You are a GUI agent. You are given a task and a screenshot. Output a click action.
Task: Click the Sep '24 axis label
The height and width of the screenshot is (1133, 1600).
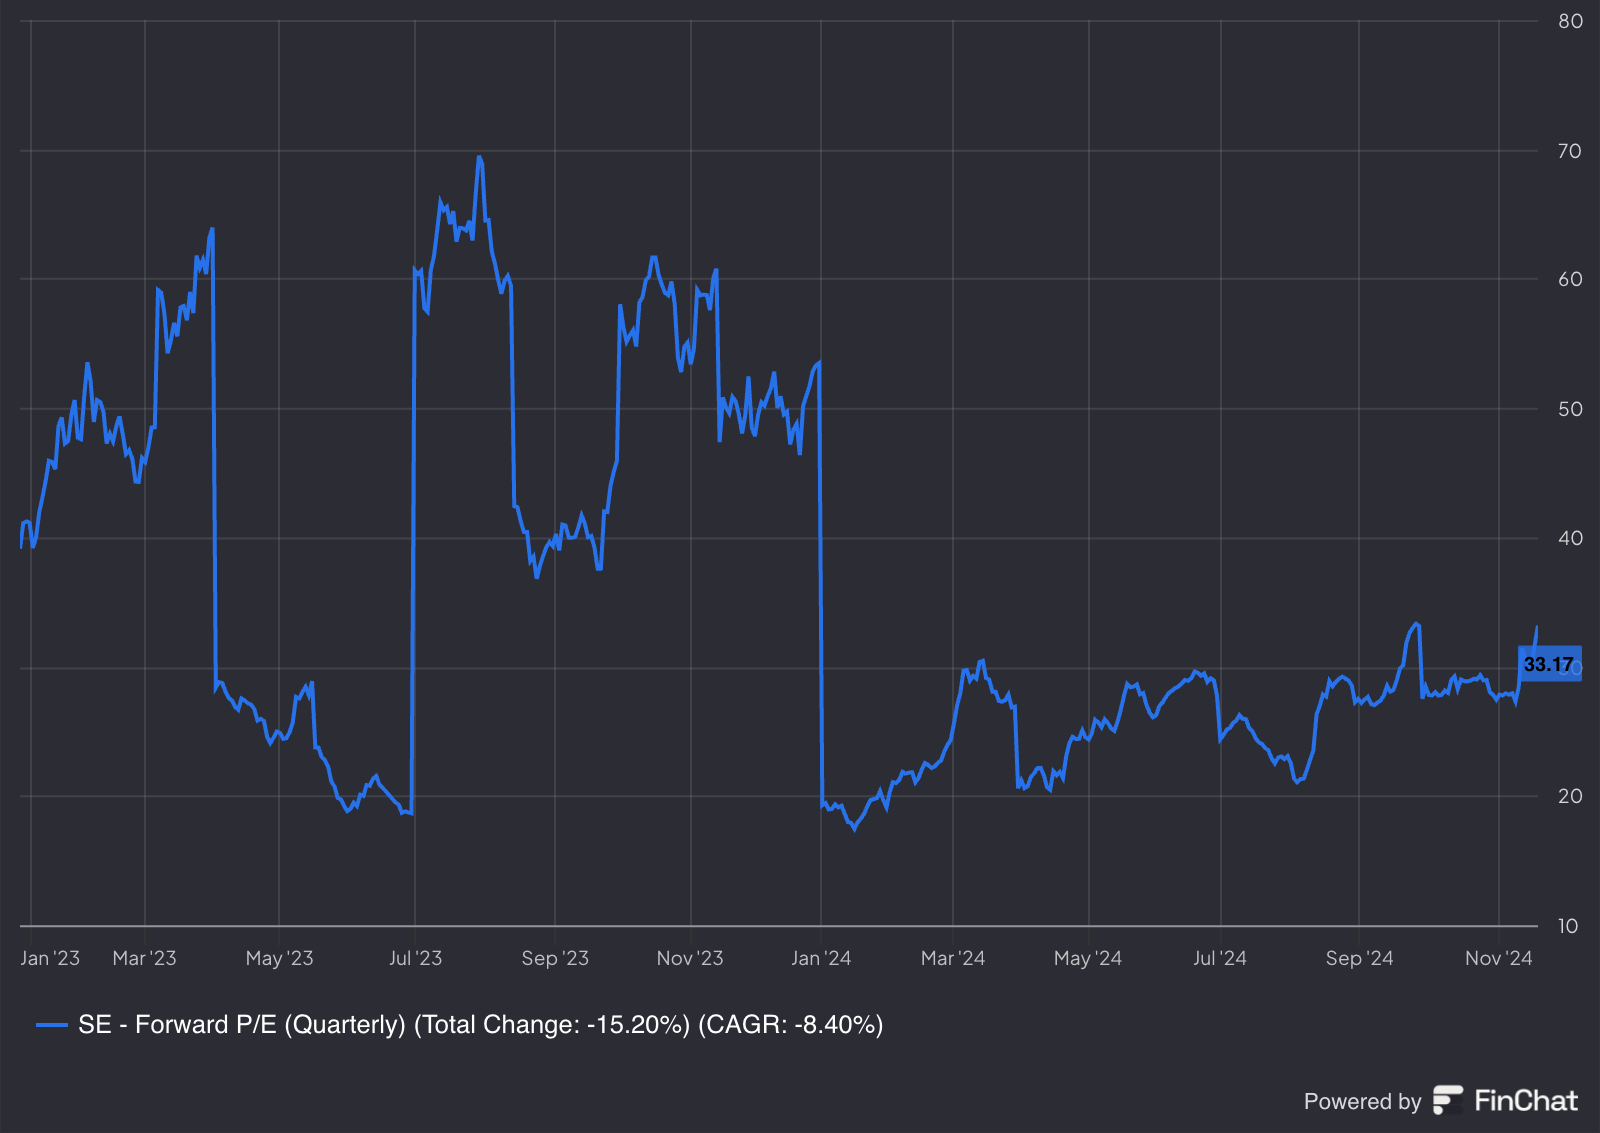point(1359,958)
